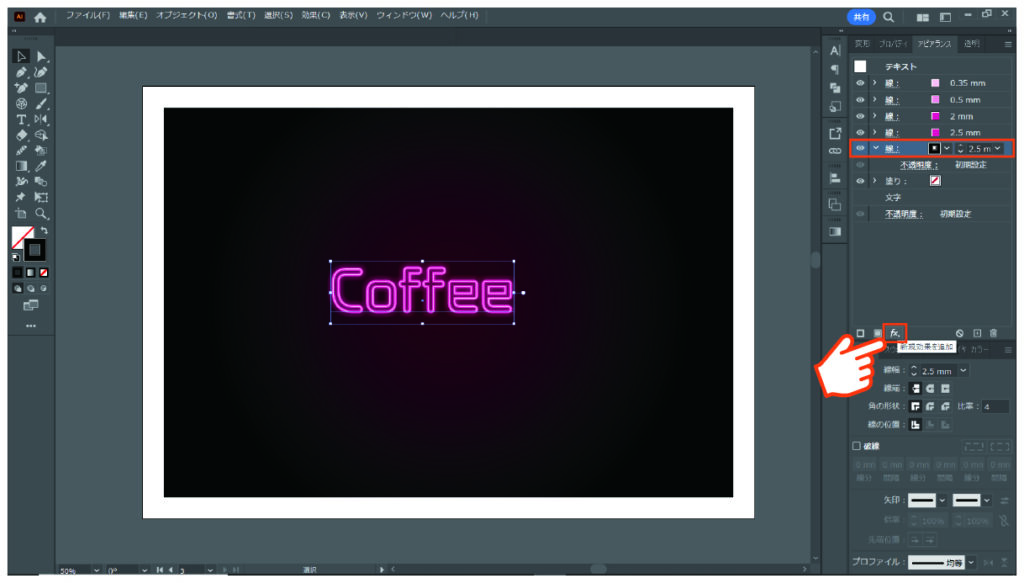This screenshot has width=1024, height=583.
Task: Expand the 2 mm stroke row
Action: pyautogui.click(x=874, y=116)
